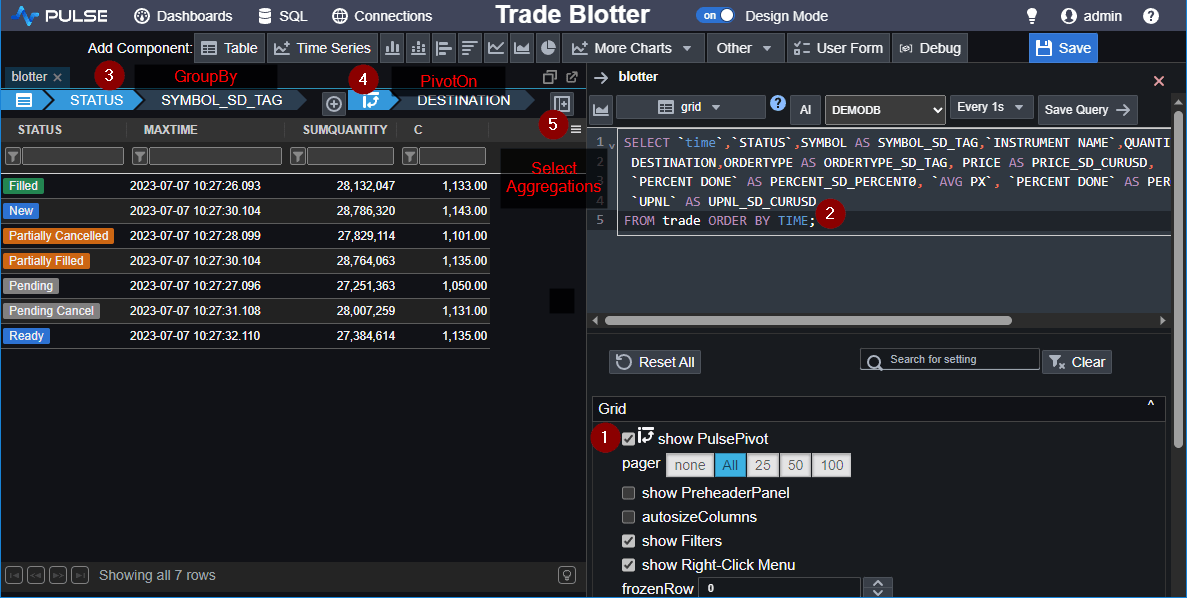Click the Save button
Image resolution: width=1187 pixels, height=598 pixels.
tap(1062, 48)
